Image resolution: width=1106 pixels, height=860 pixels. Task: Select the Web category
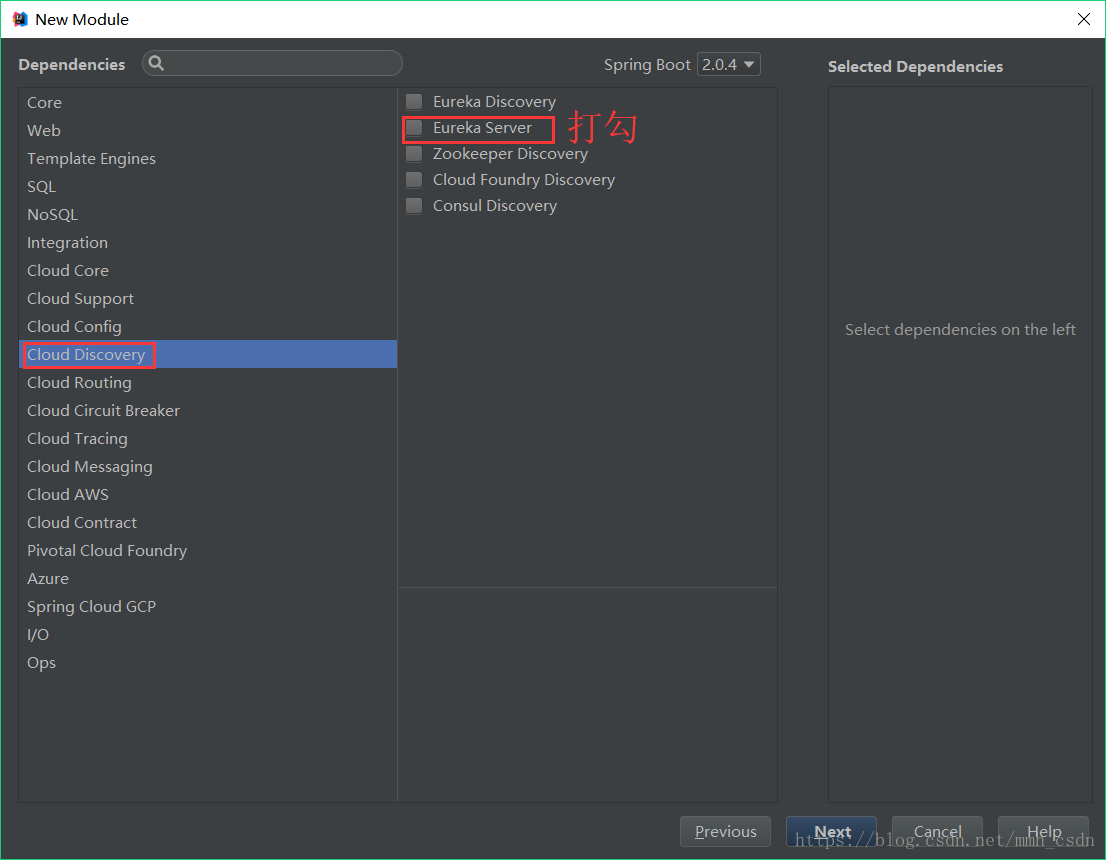[208, 131]
